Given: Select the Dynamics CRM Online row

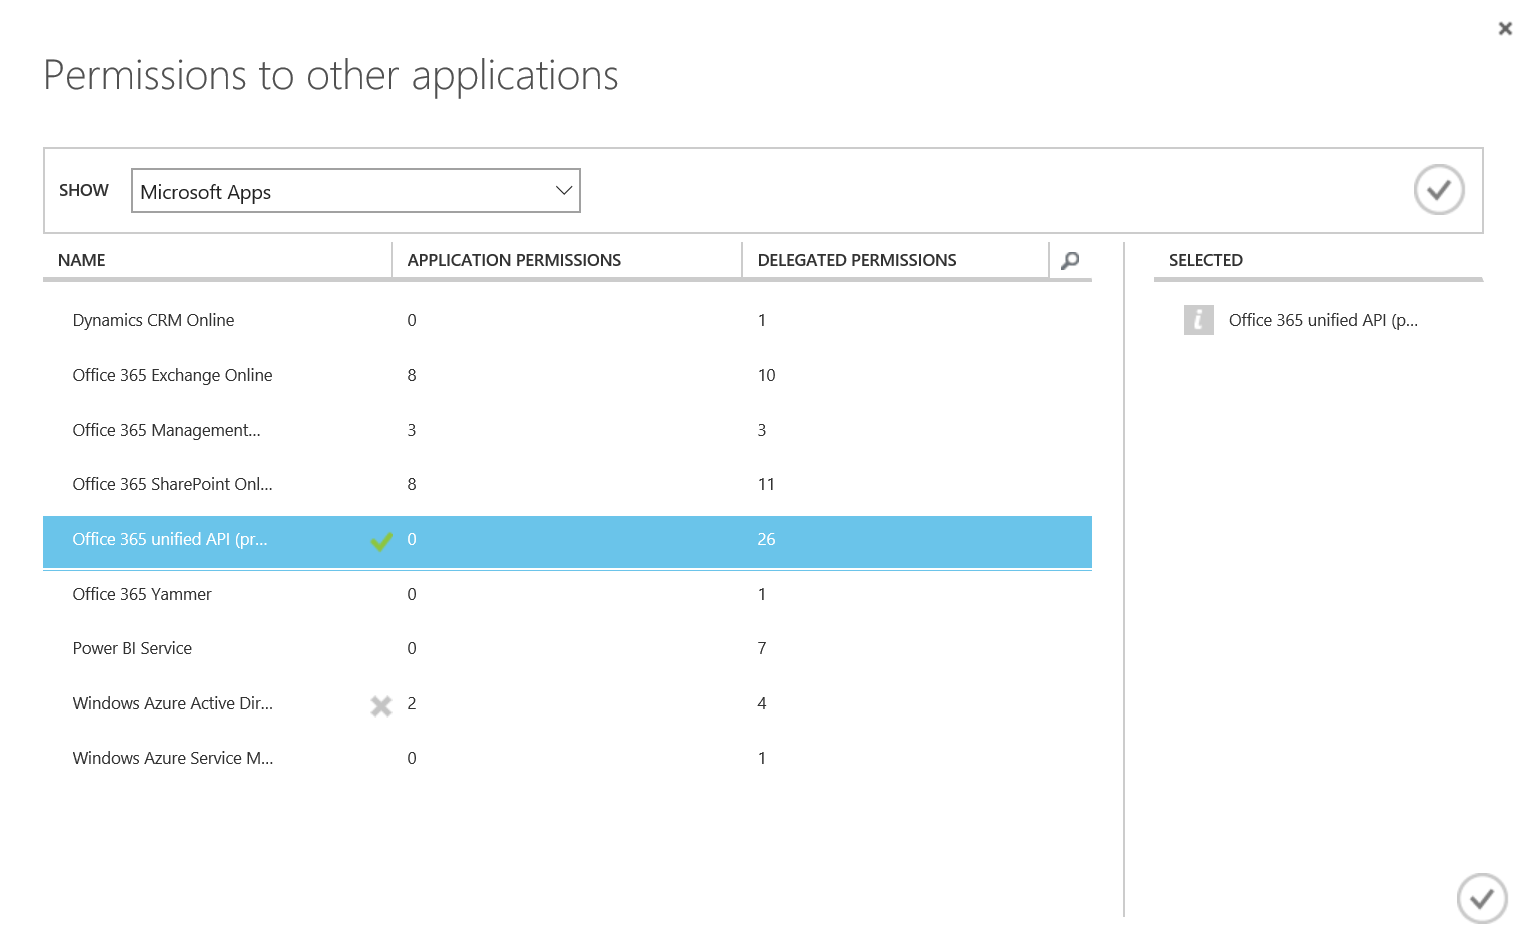Looking at the screenshot, I should [x=567, y=320].
